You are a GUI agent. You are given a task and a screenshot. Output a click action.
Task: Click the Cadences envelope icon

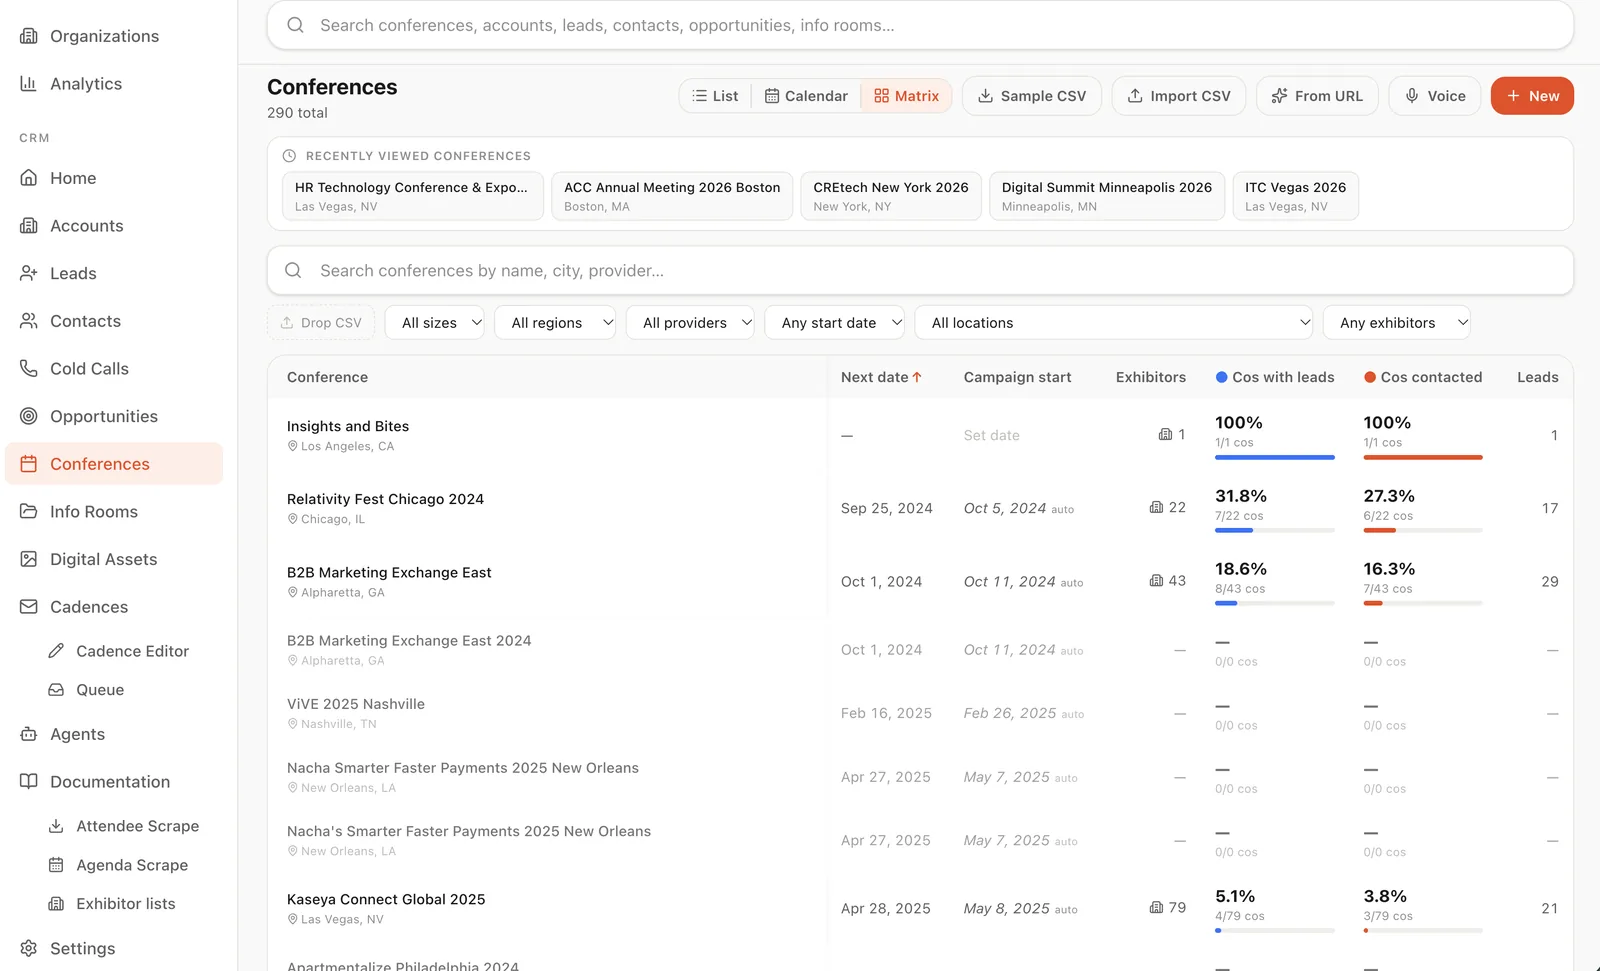pos(29,607)
